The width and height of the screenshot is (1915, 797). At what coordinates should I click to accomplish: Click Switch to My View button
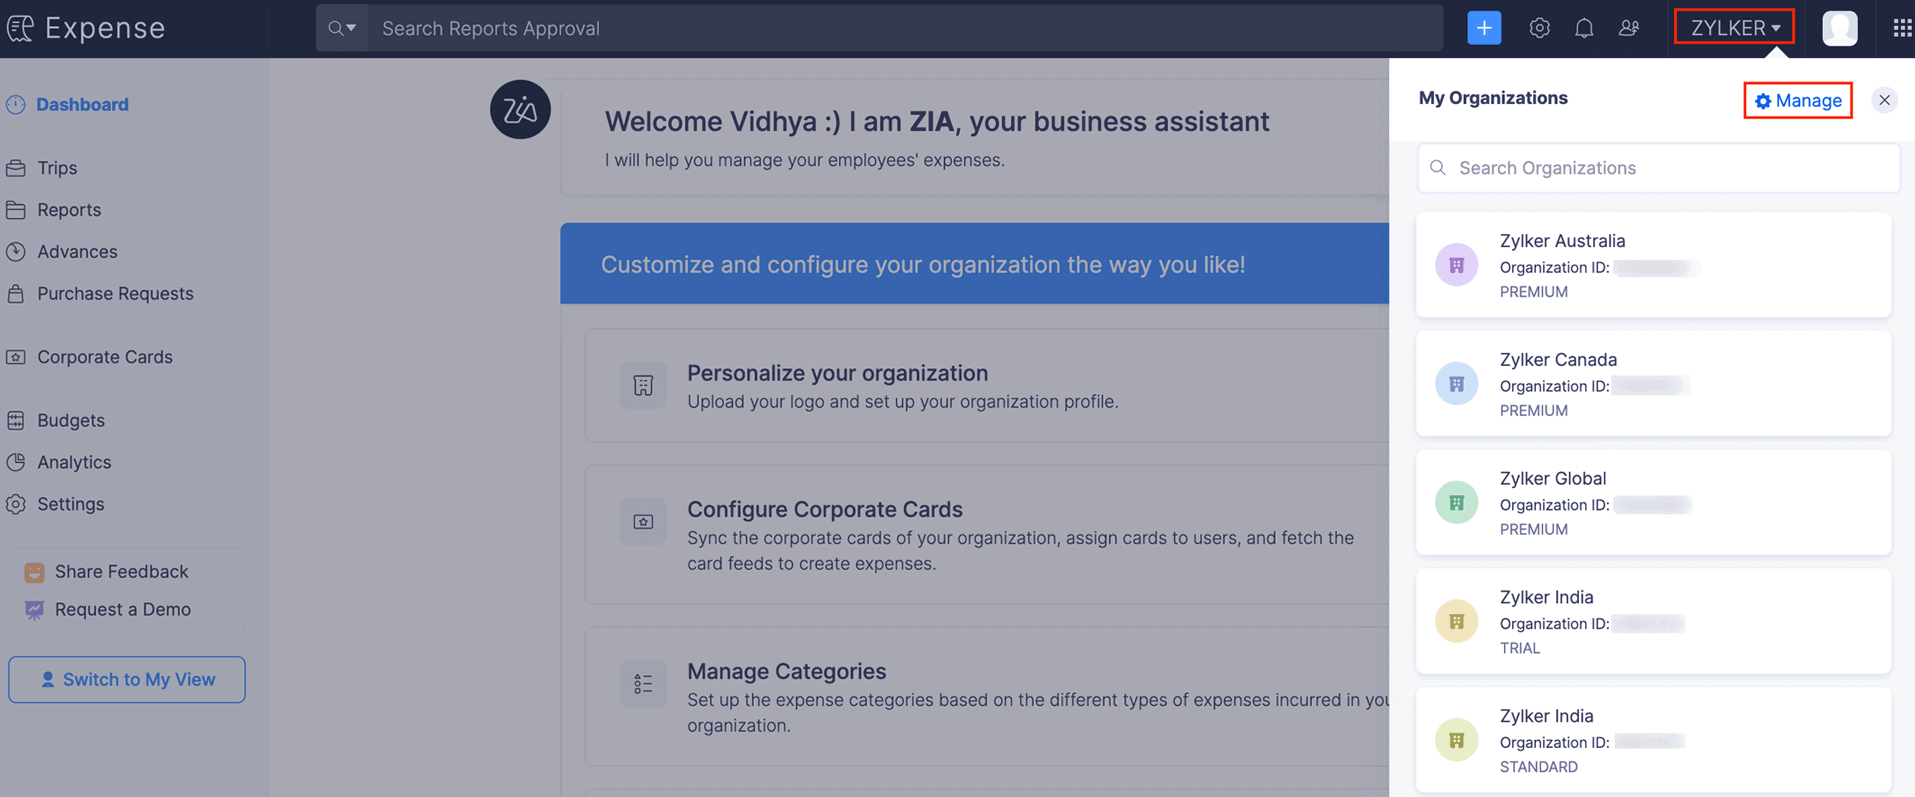(x=127, y=679)
